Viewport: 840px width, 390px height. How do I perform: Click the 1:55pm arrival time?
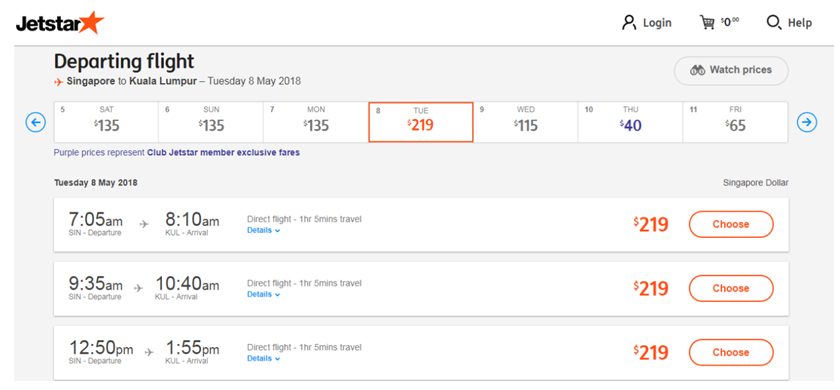(192, 348)
